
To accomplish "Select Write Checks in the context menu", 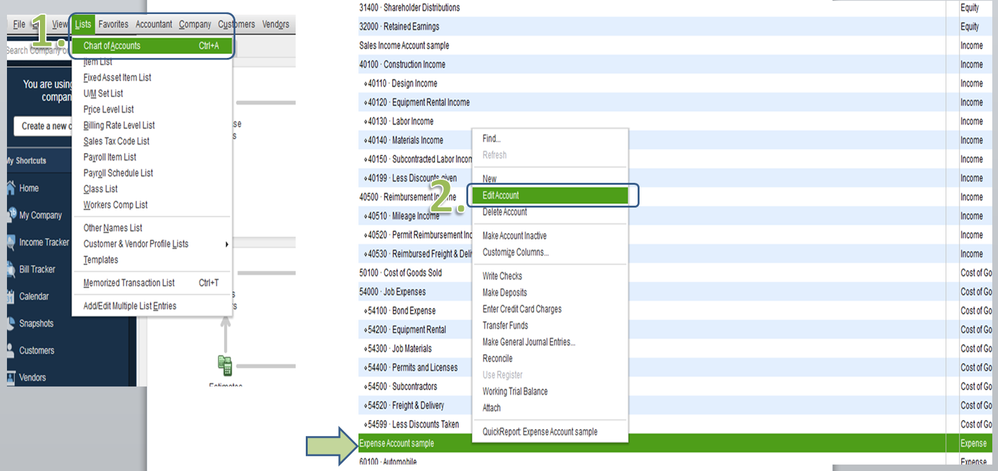I will click(x=502, y=276).
